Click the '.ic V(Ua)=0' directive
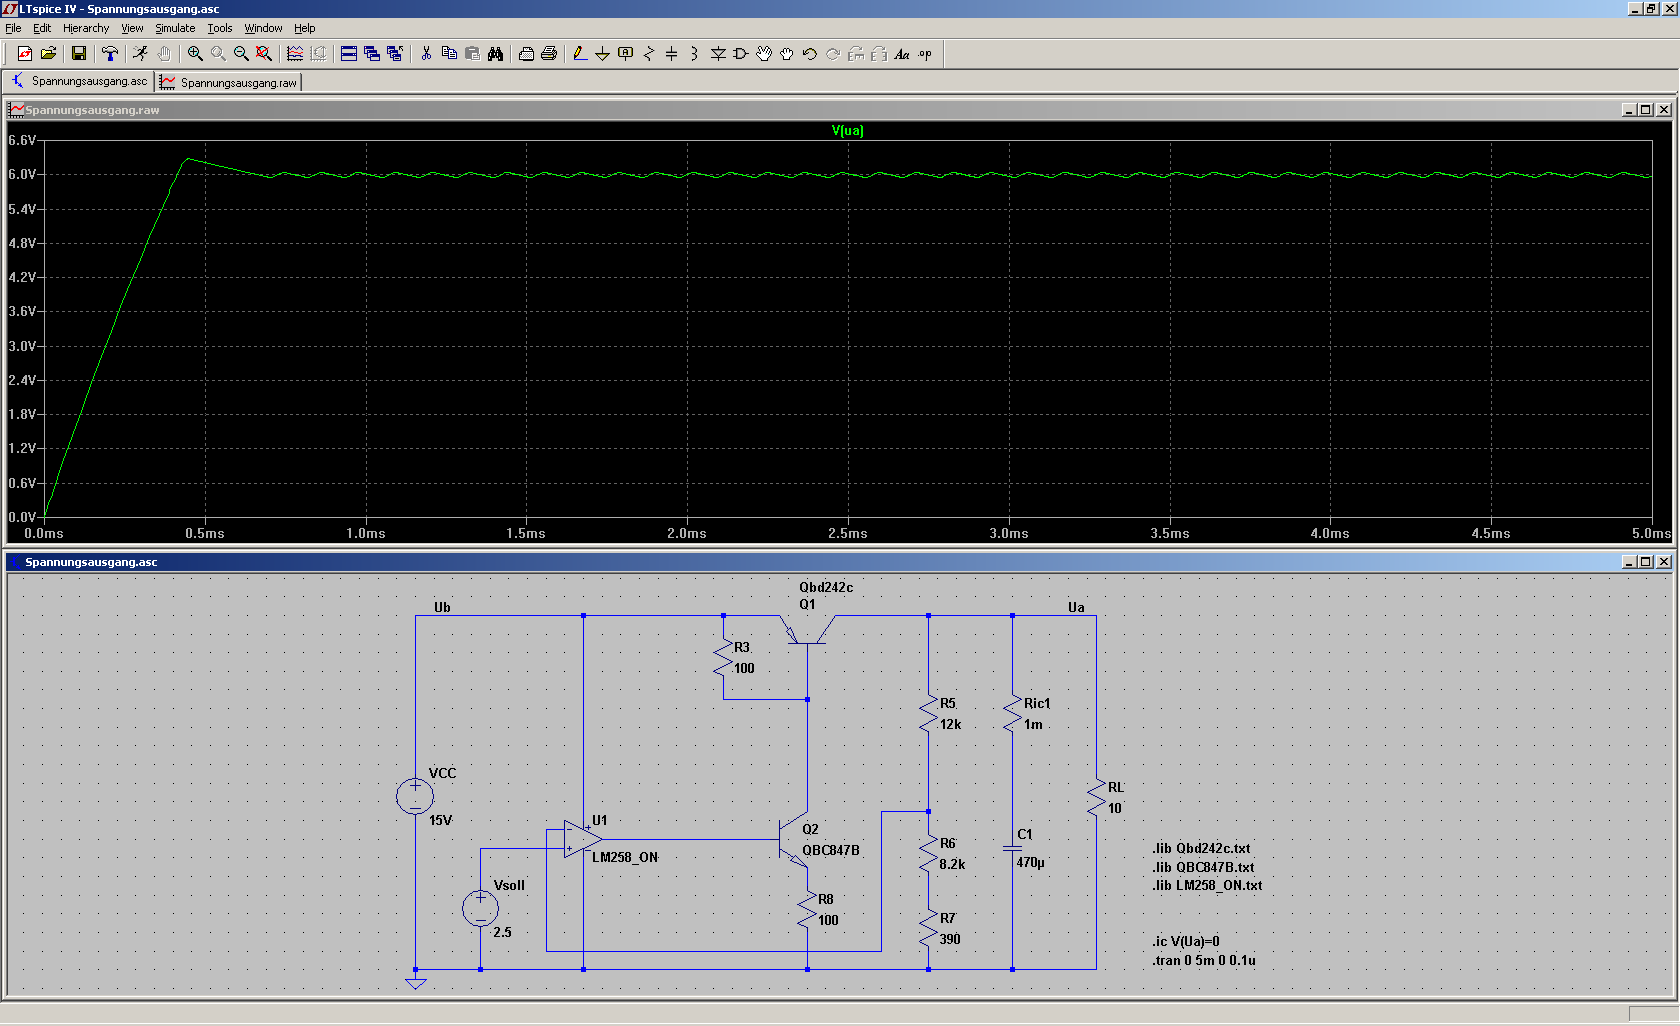Screen dimensions: 1680x1026 pyautogui.click(x=1186, y=941)
